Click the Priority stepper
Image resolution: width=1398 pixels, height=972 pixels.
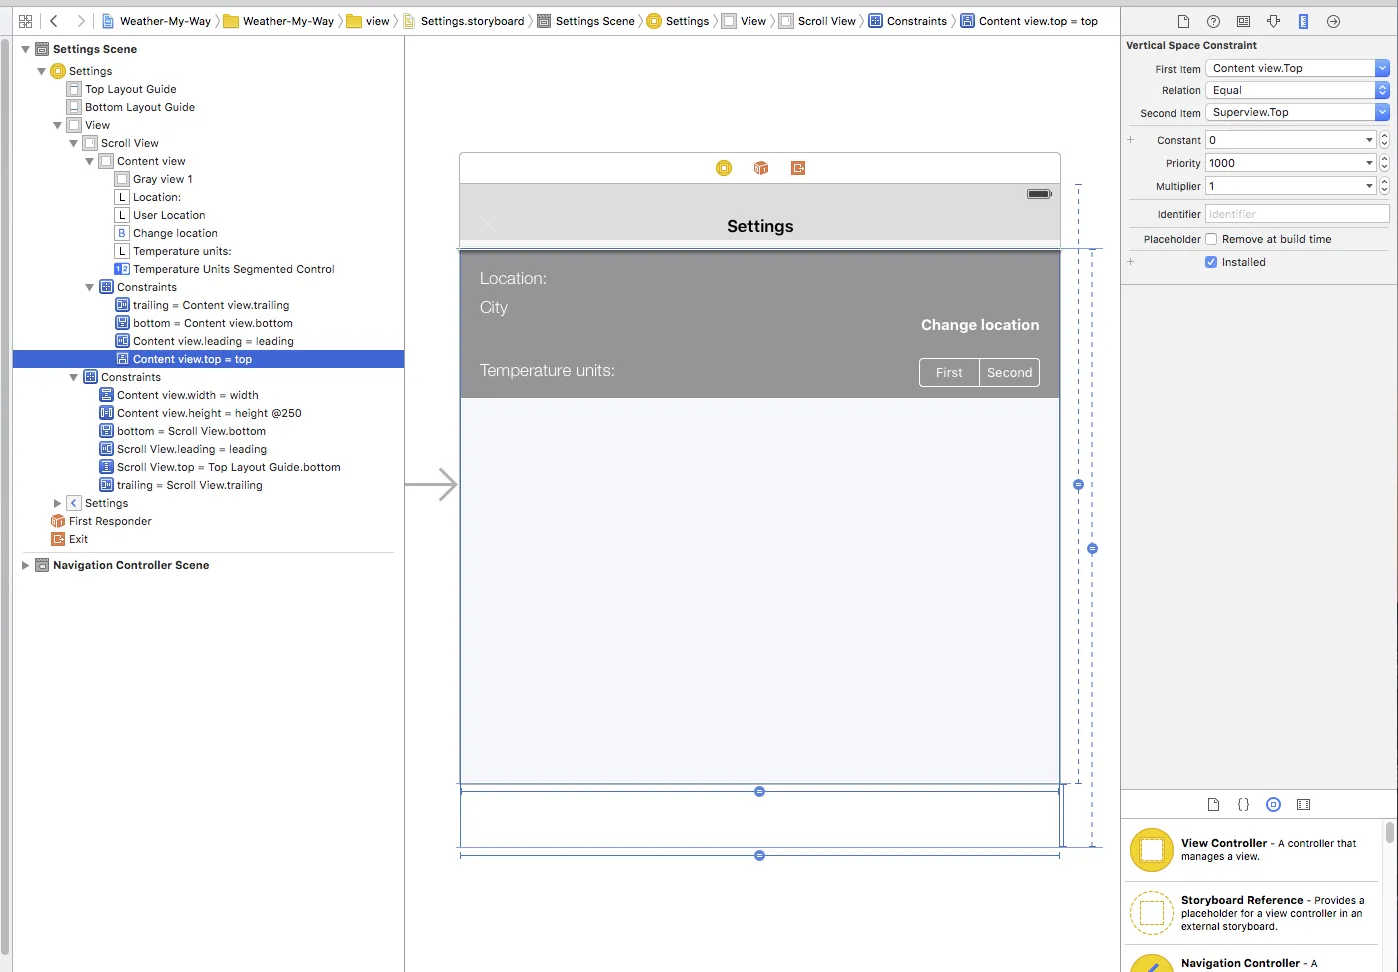click(x=1384, y=163)
